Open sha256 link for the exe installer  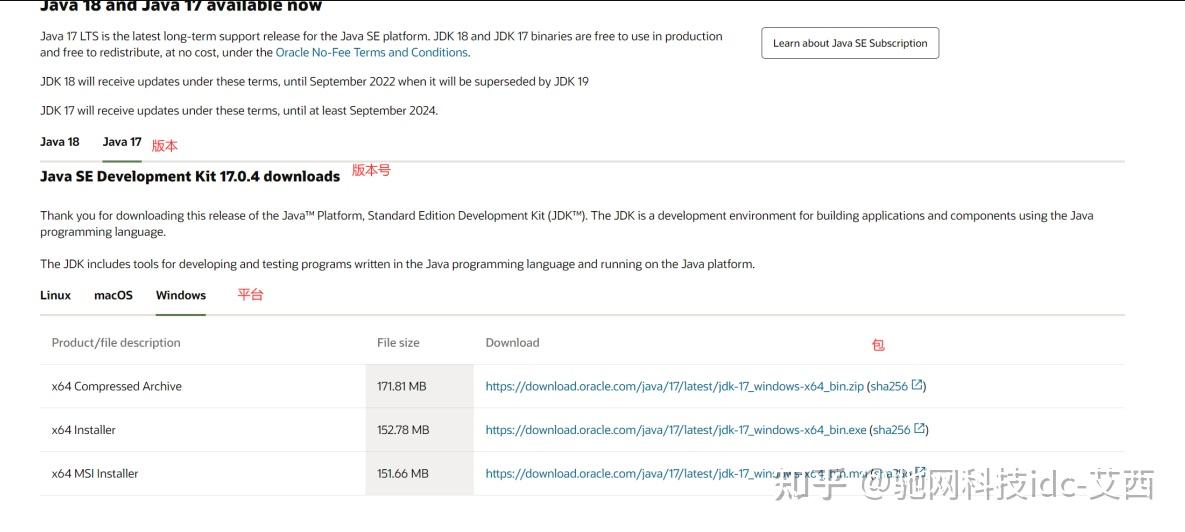pos(893,430)
